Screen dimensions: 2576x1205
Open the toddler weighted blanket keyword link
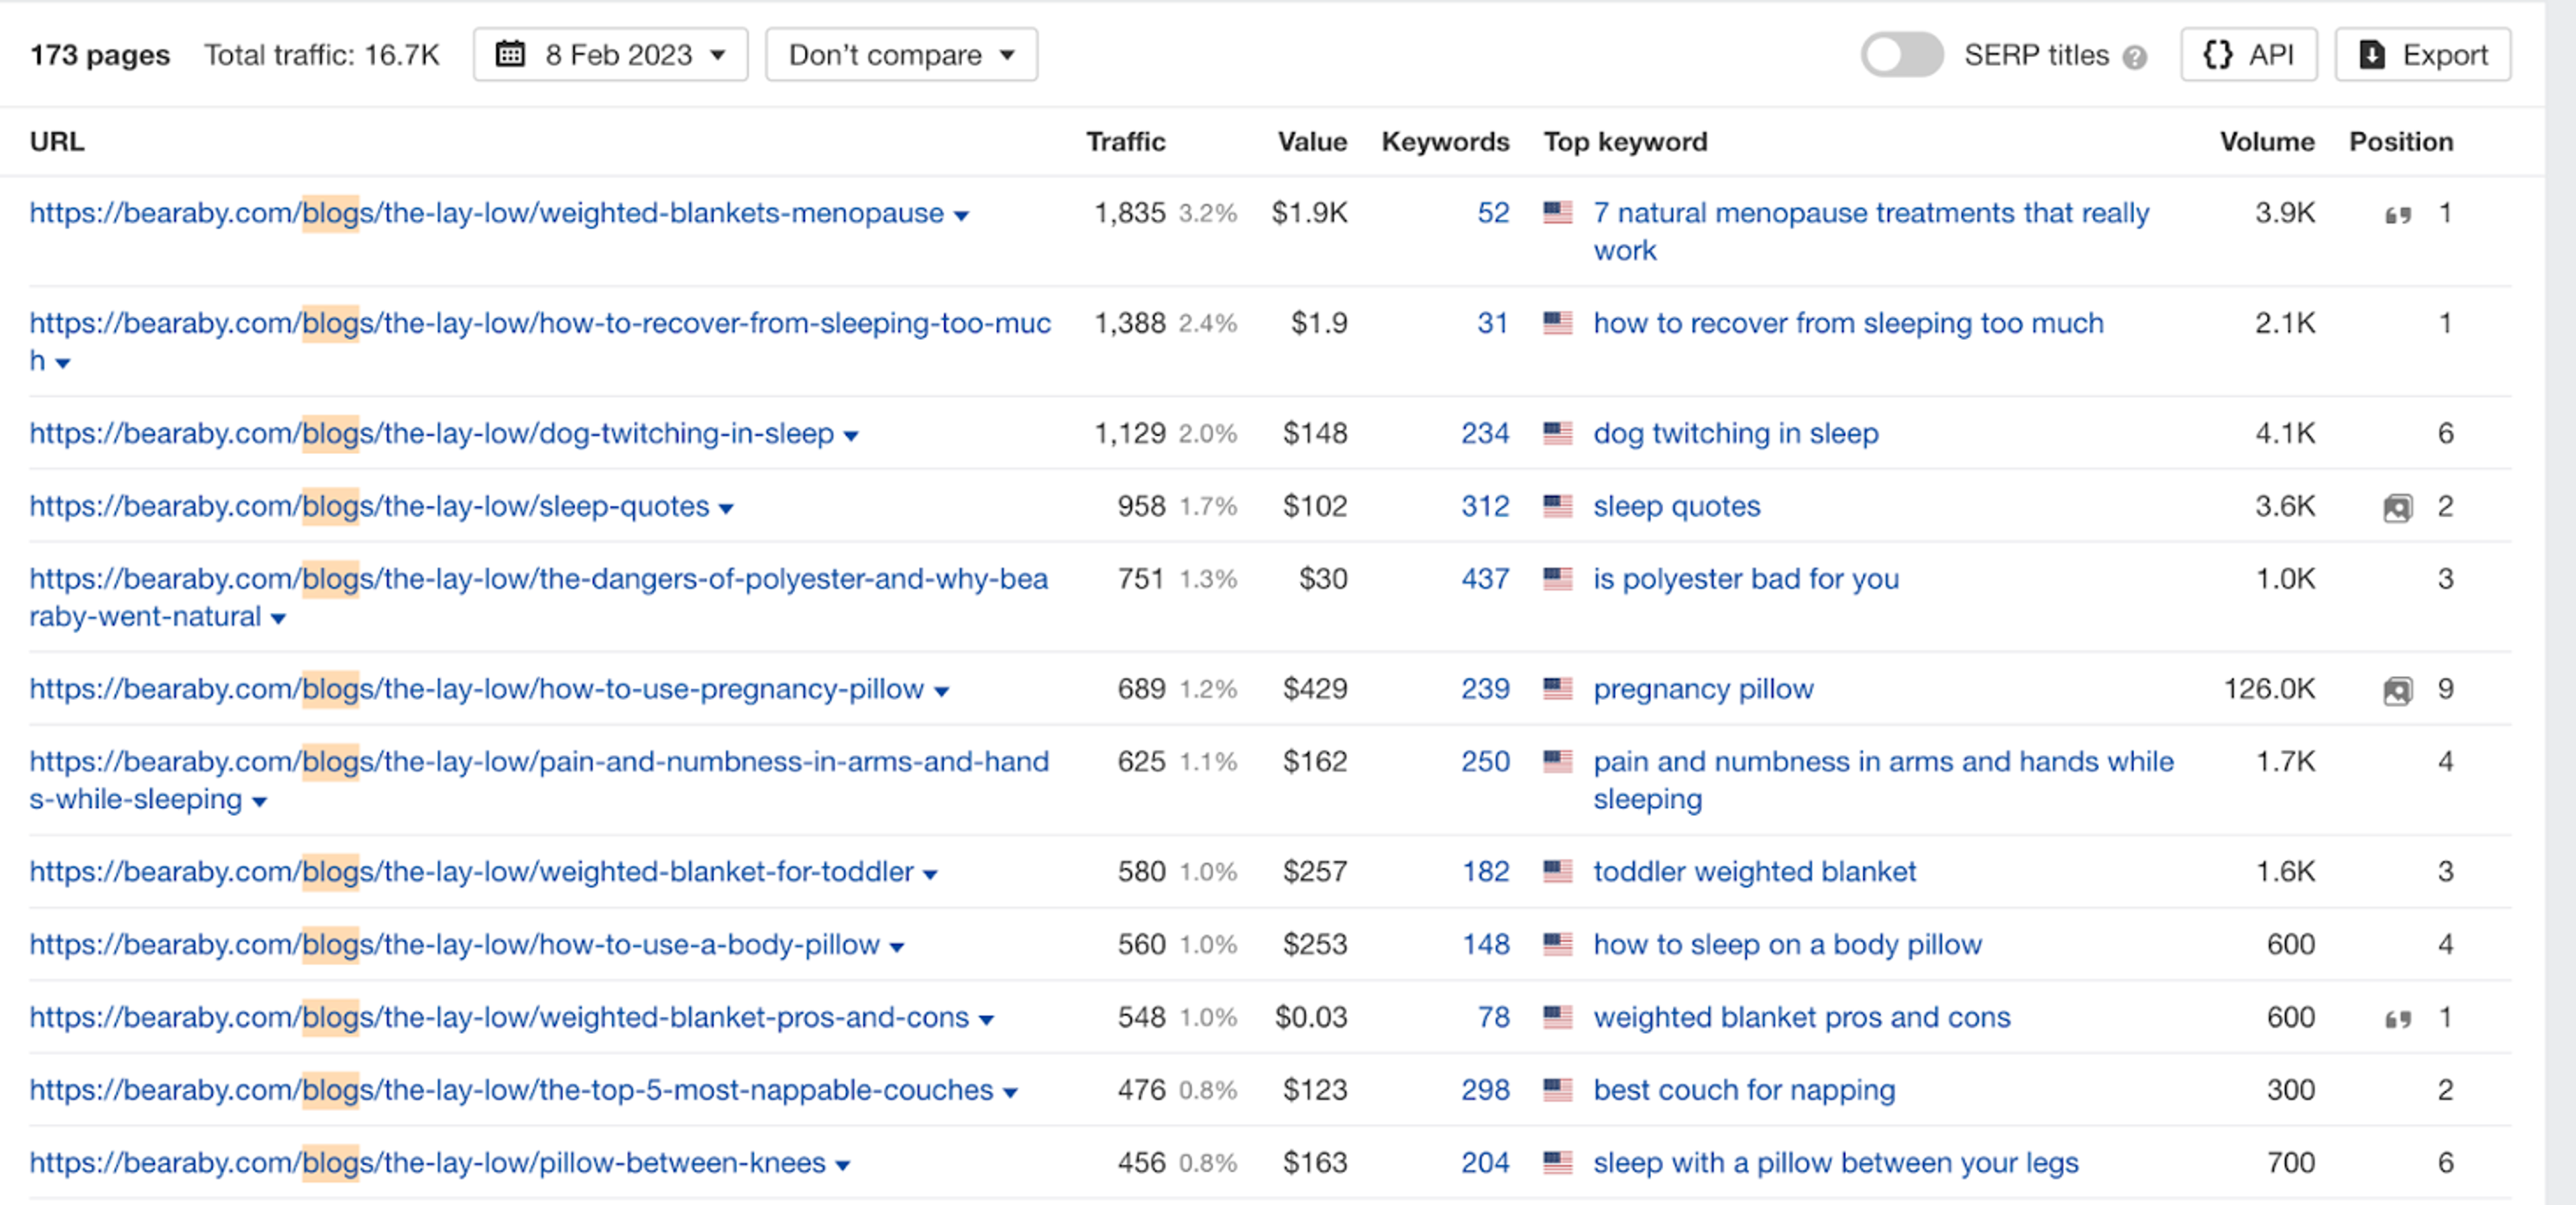(x=1754, y=872)
